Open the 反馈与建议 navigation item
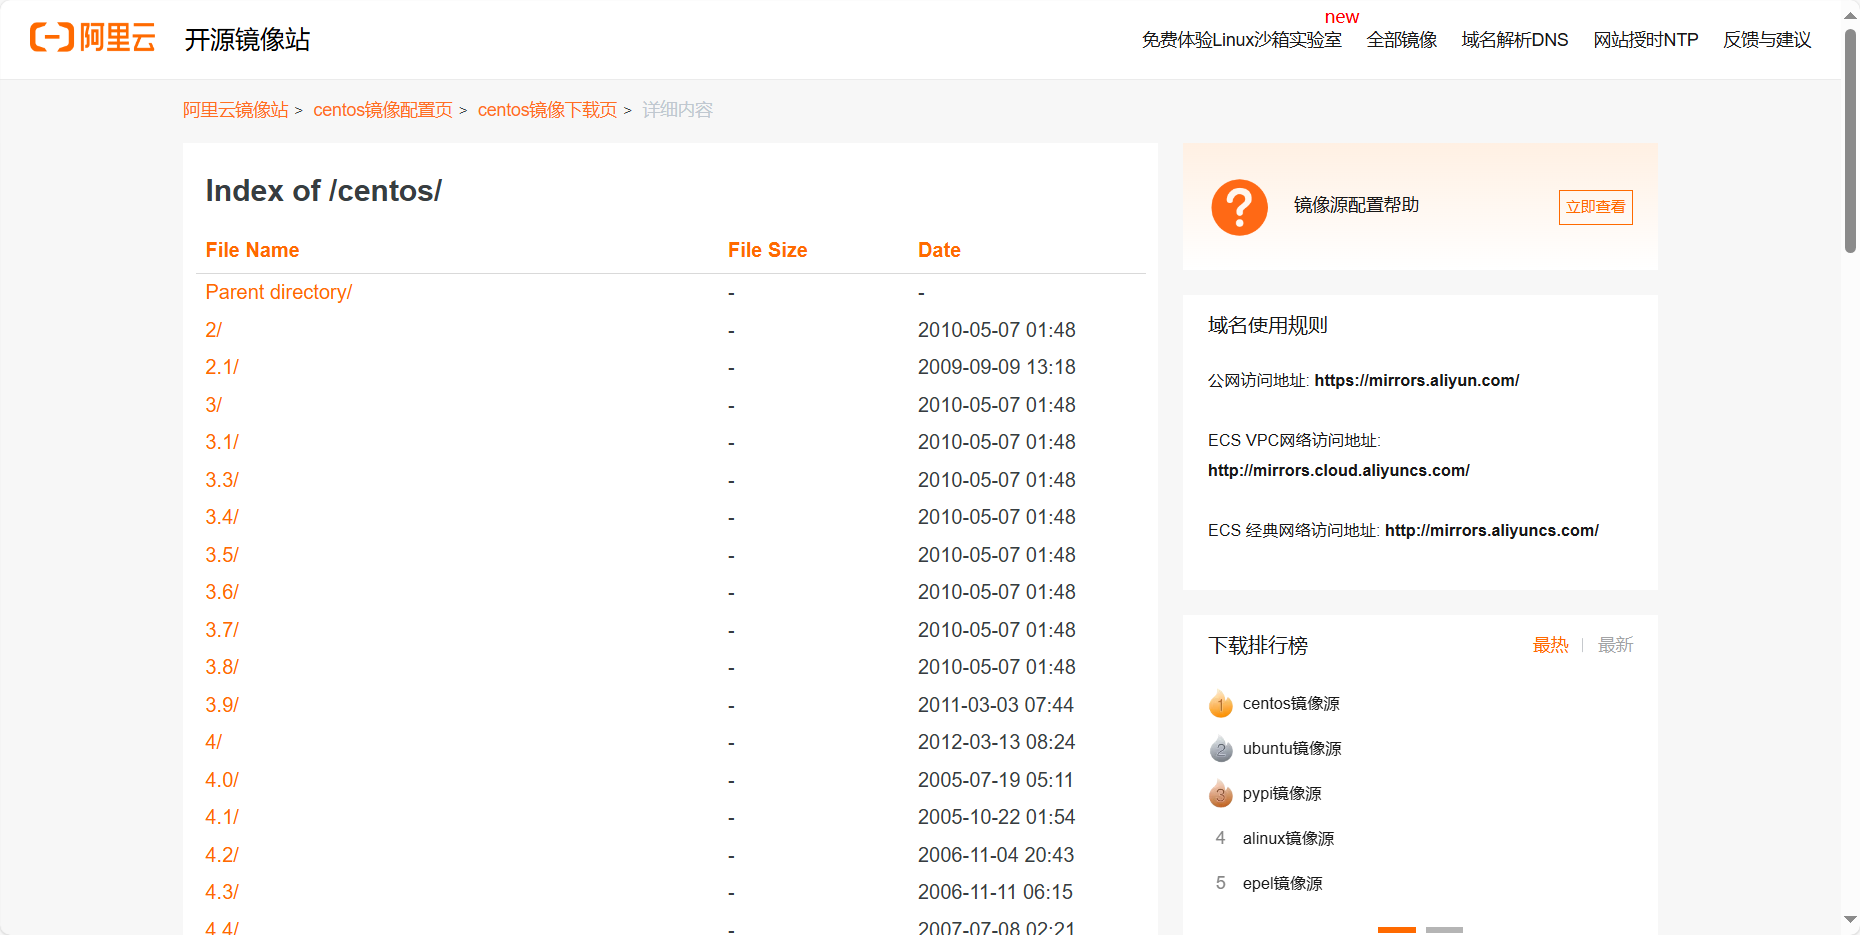 click(1767, 40)
